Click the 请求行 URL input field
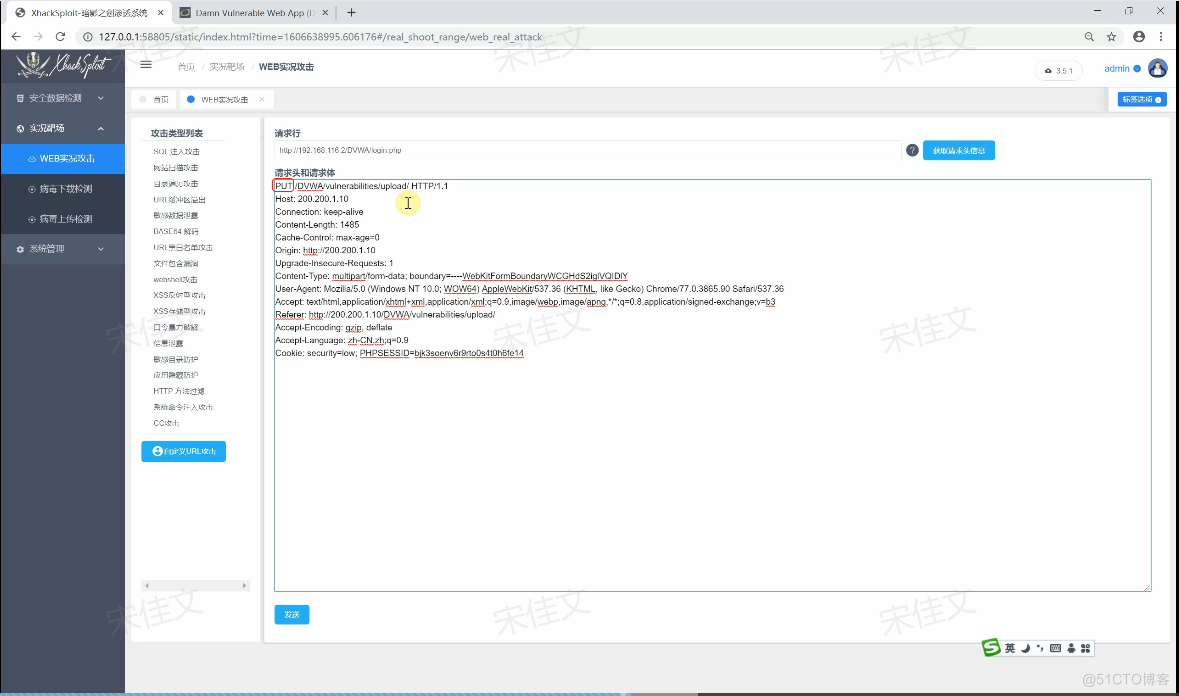1179x696 pixels. click(x=587, y=150)
